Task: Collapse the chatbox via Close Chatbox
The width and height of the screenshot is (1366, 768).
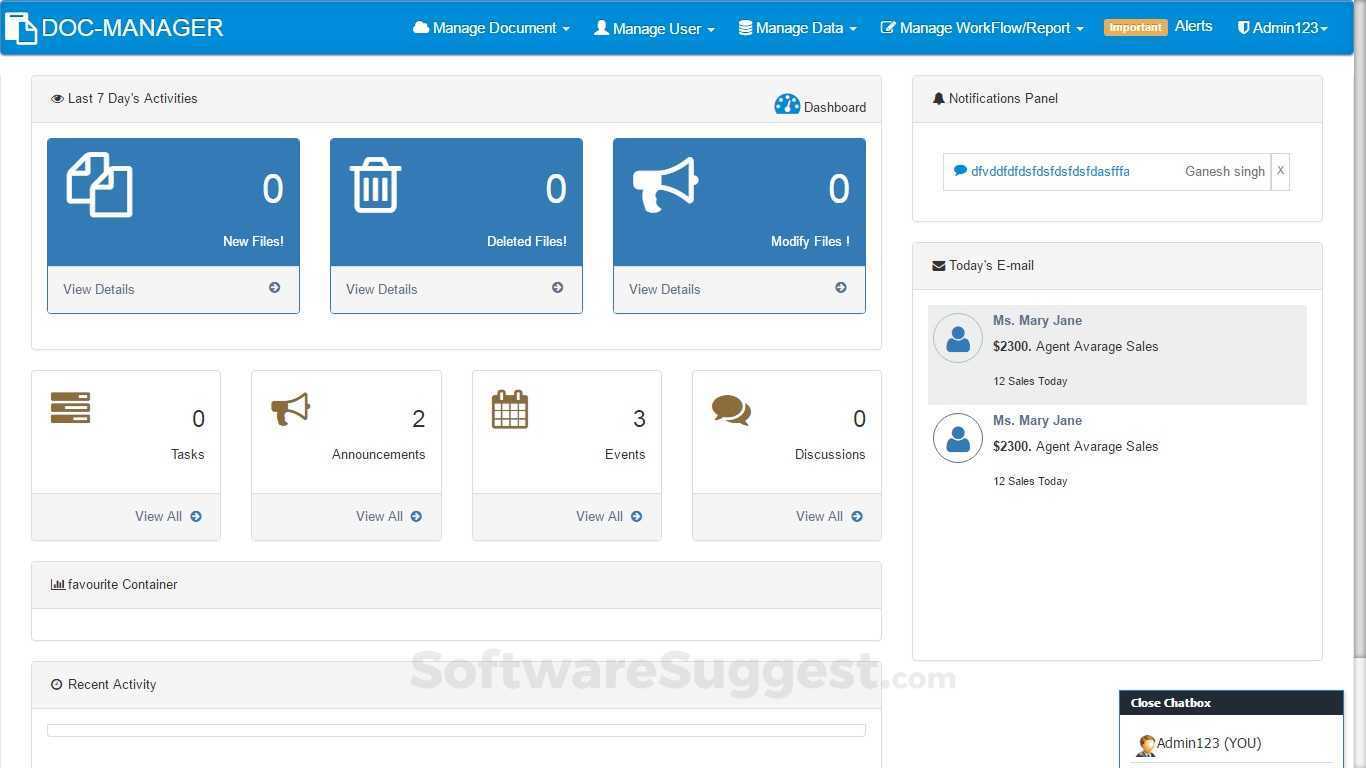Action: (x=1170, y=702)
